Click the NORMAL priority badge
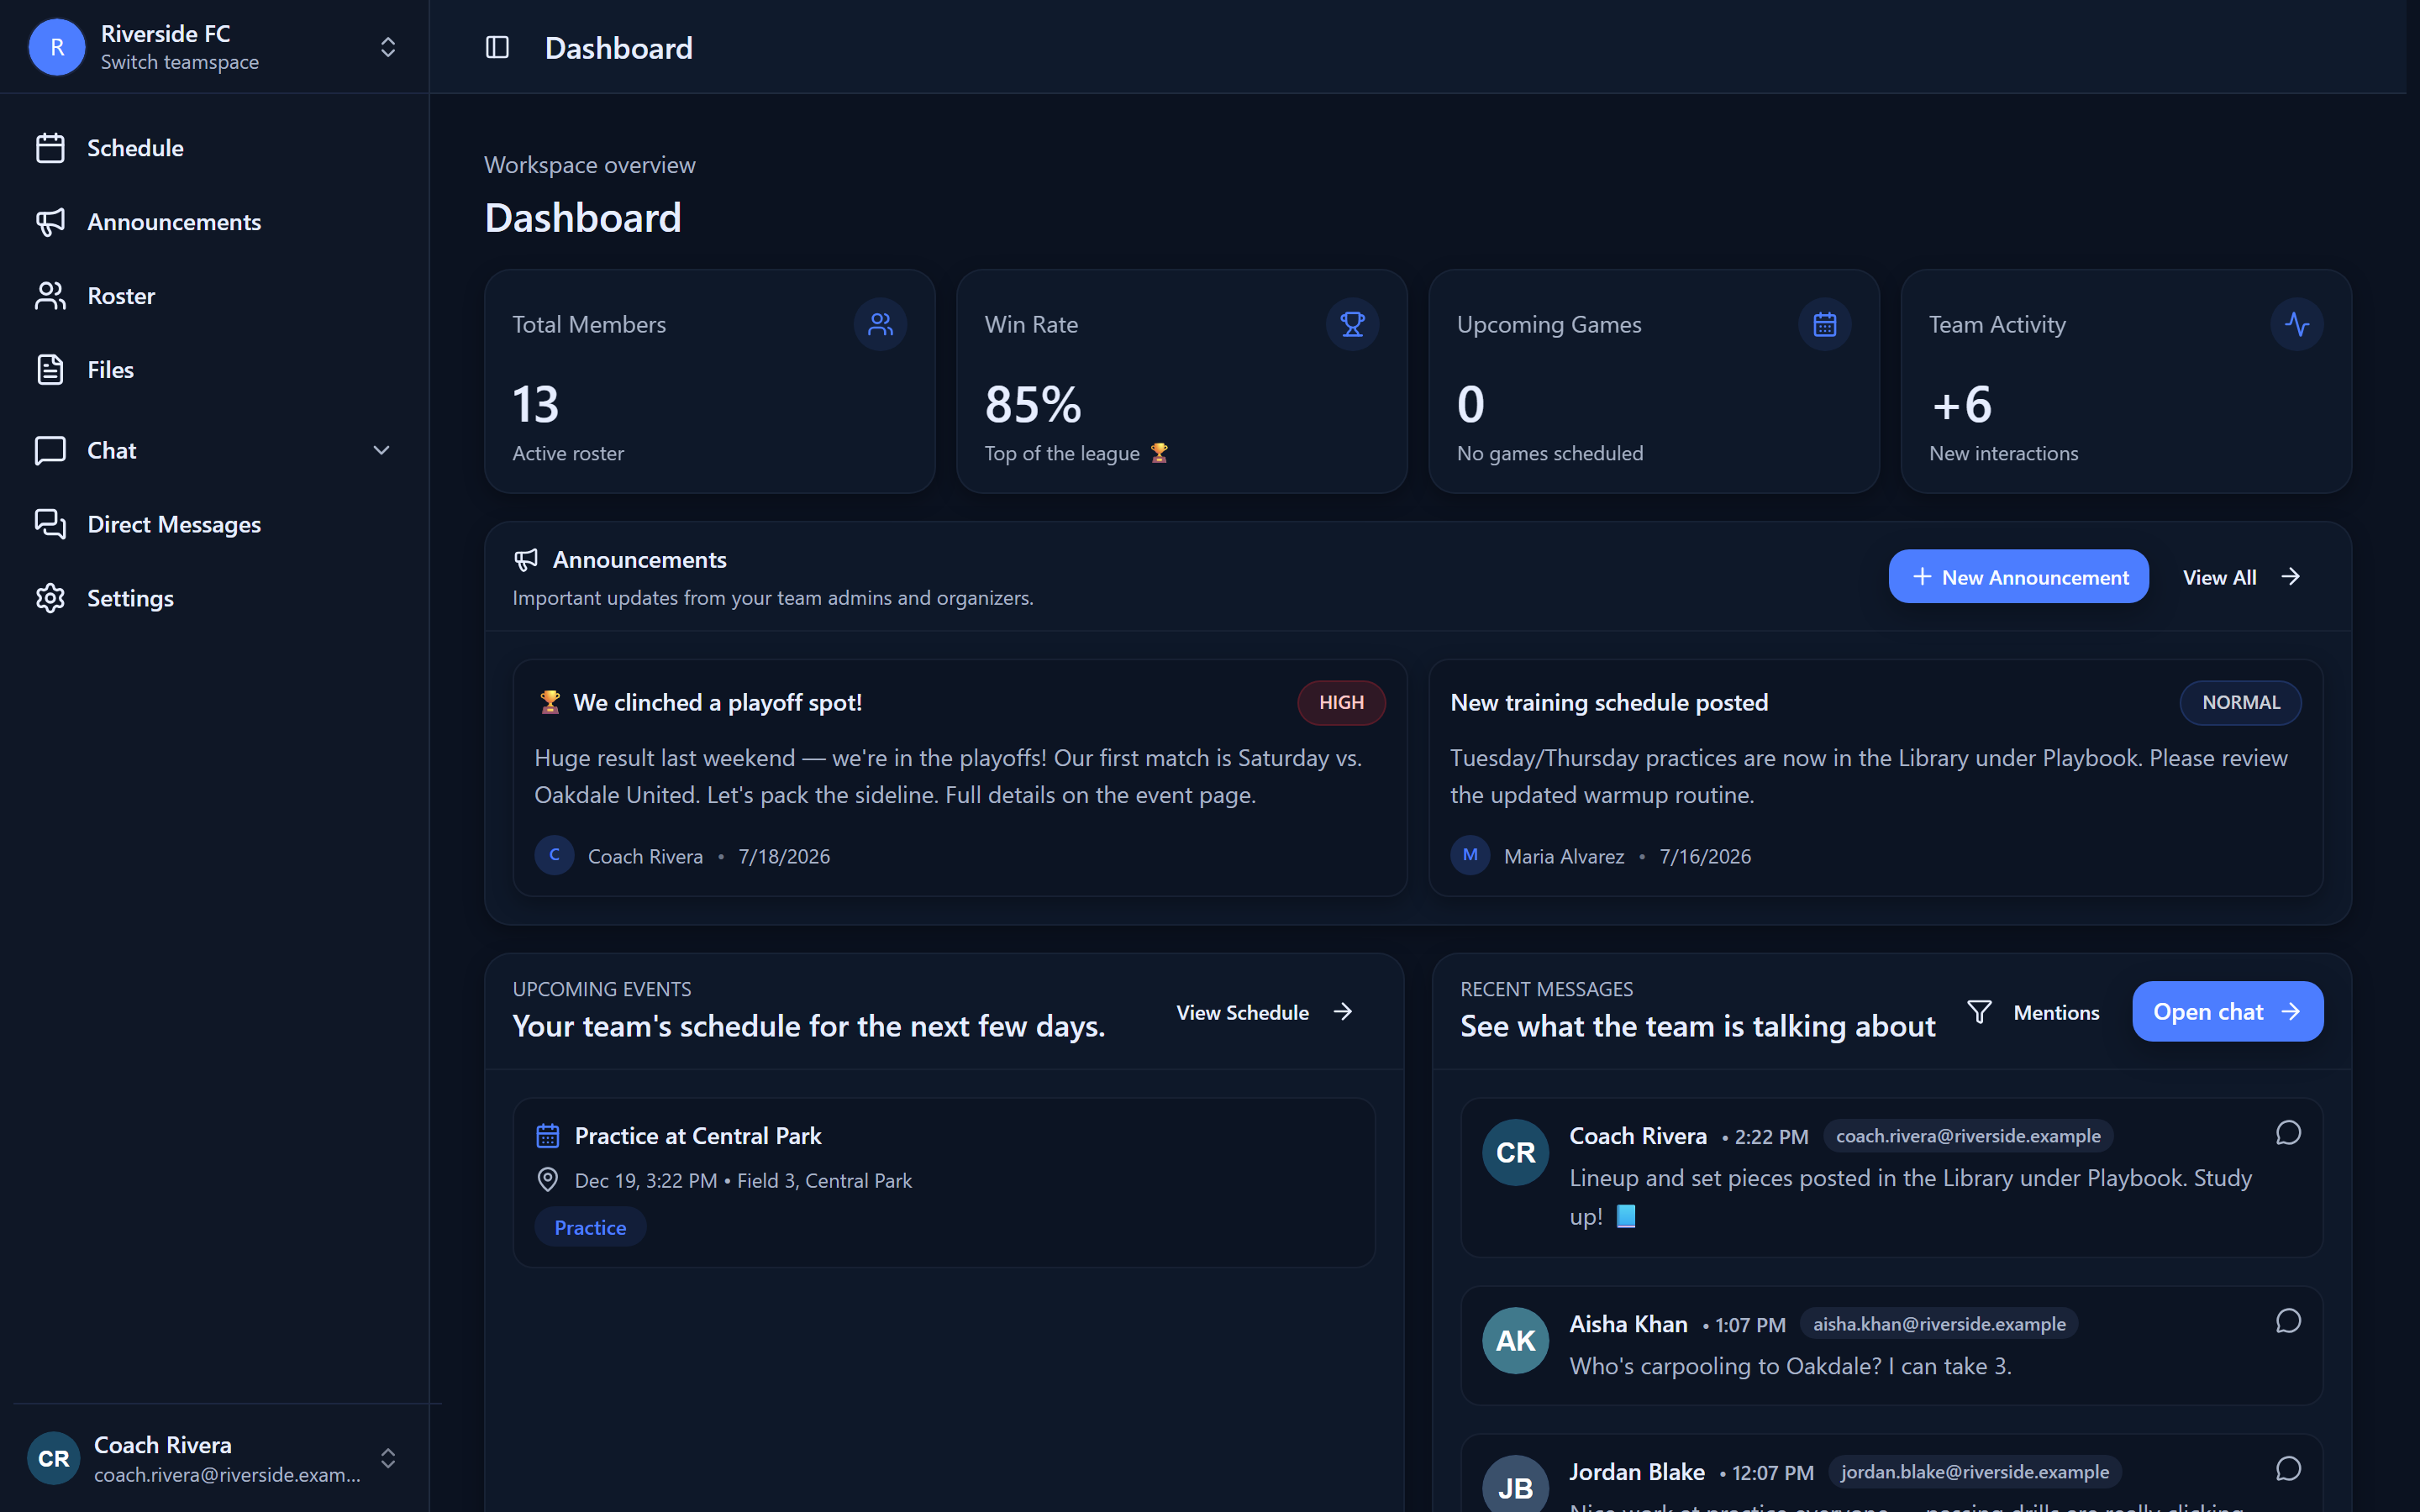Viewport: 2420px width, 1512px height. 2241,703
